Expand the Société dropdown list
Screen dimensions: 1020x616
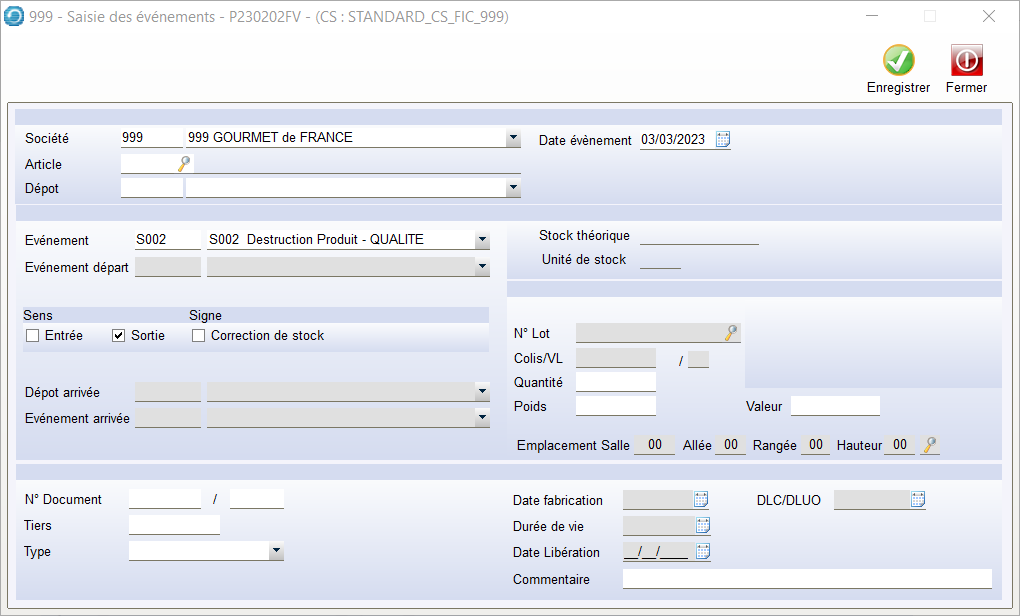coord(513,138)
